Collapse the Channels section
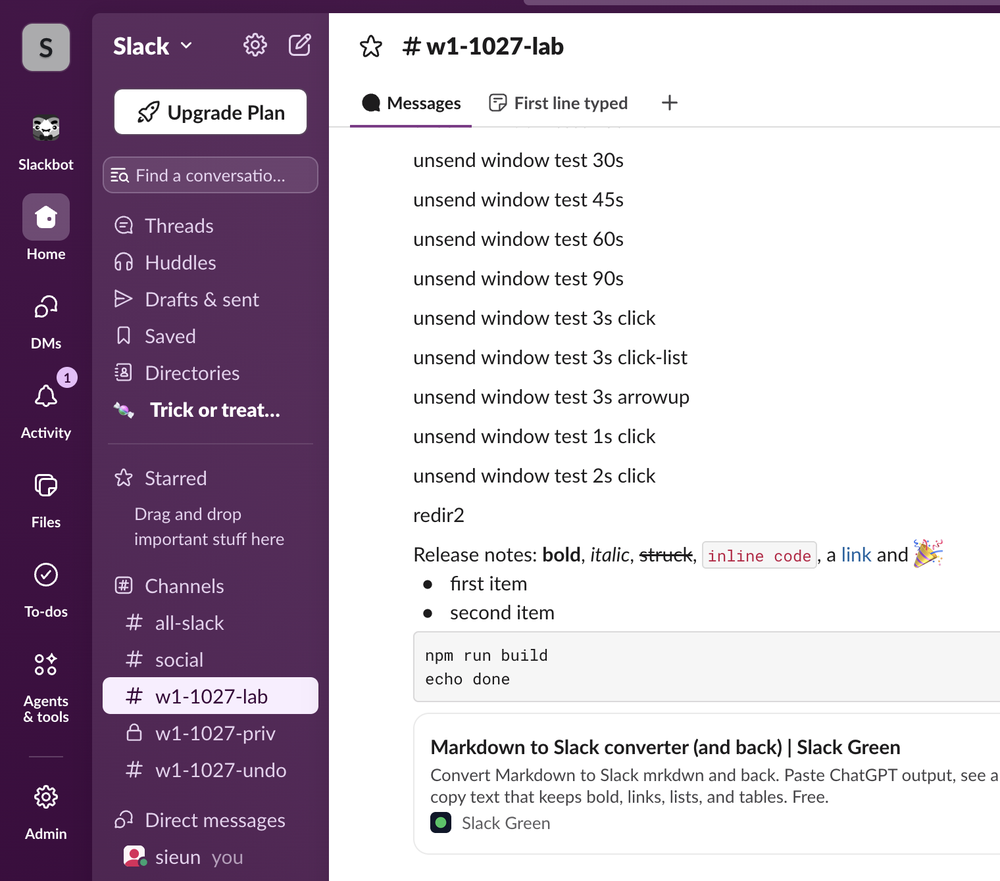 184,586
